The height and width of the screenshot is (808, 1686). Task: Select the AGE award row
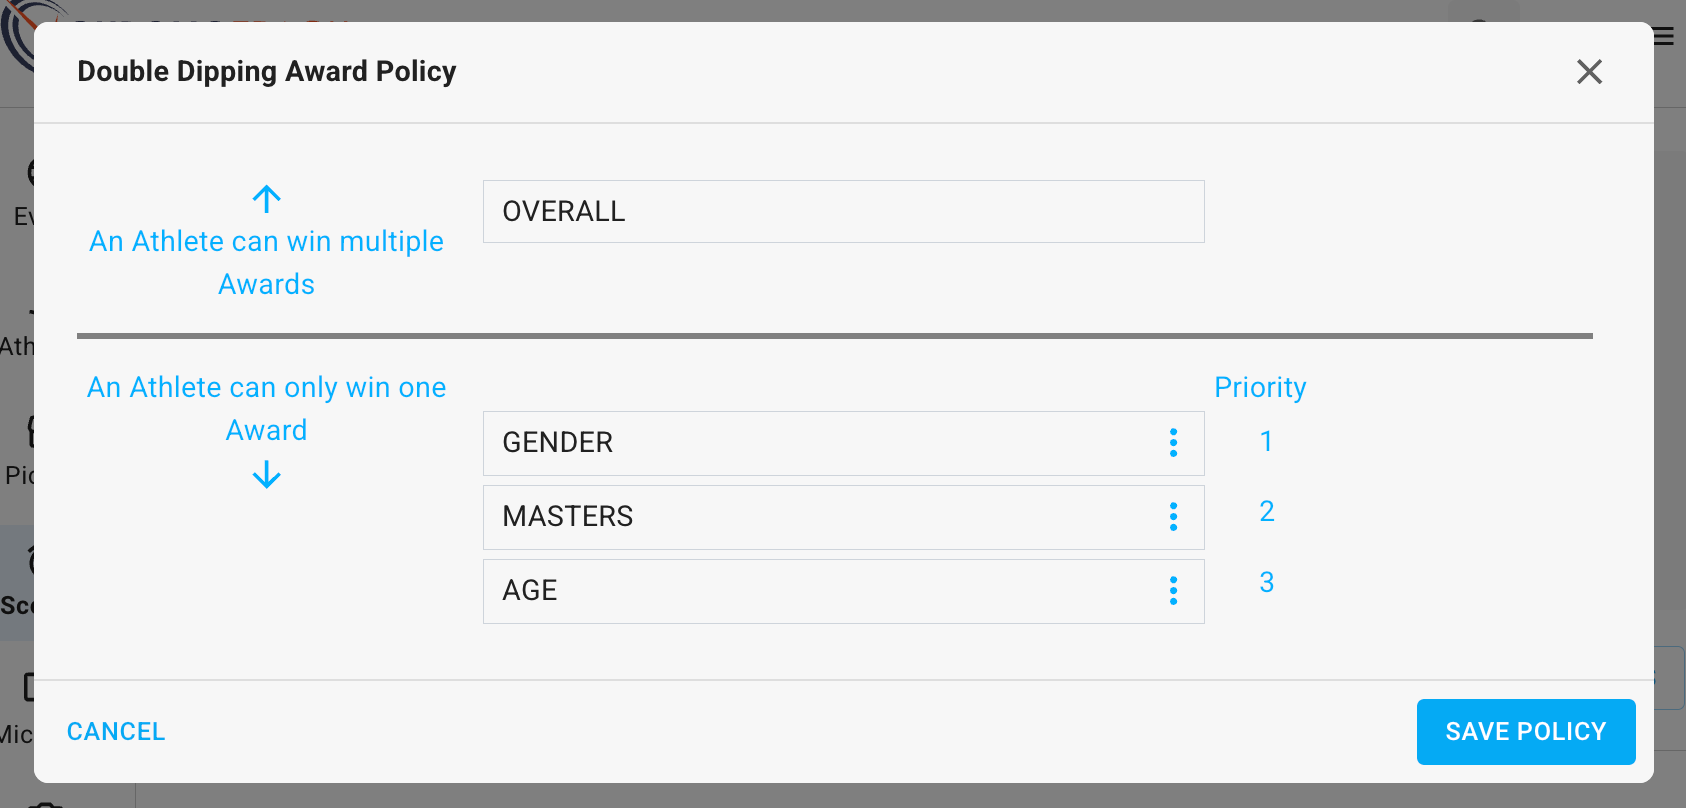coord(820,591)
